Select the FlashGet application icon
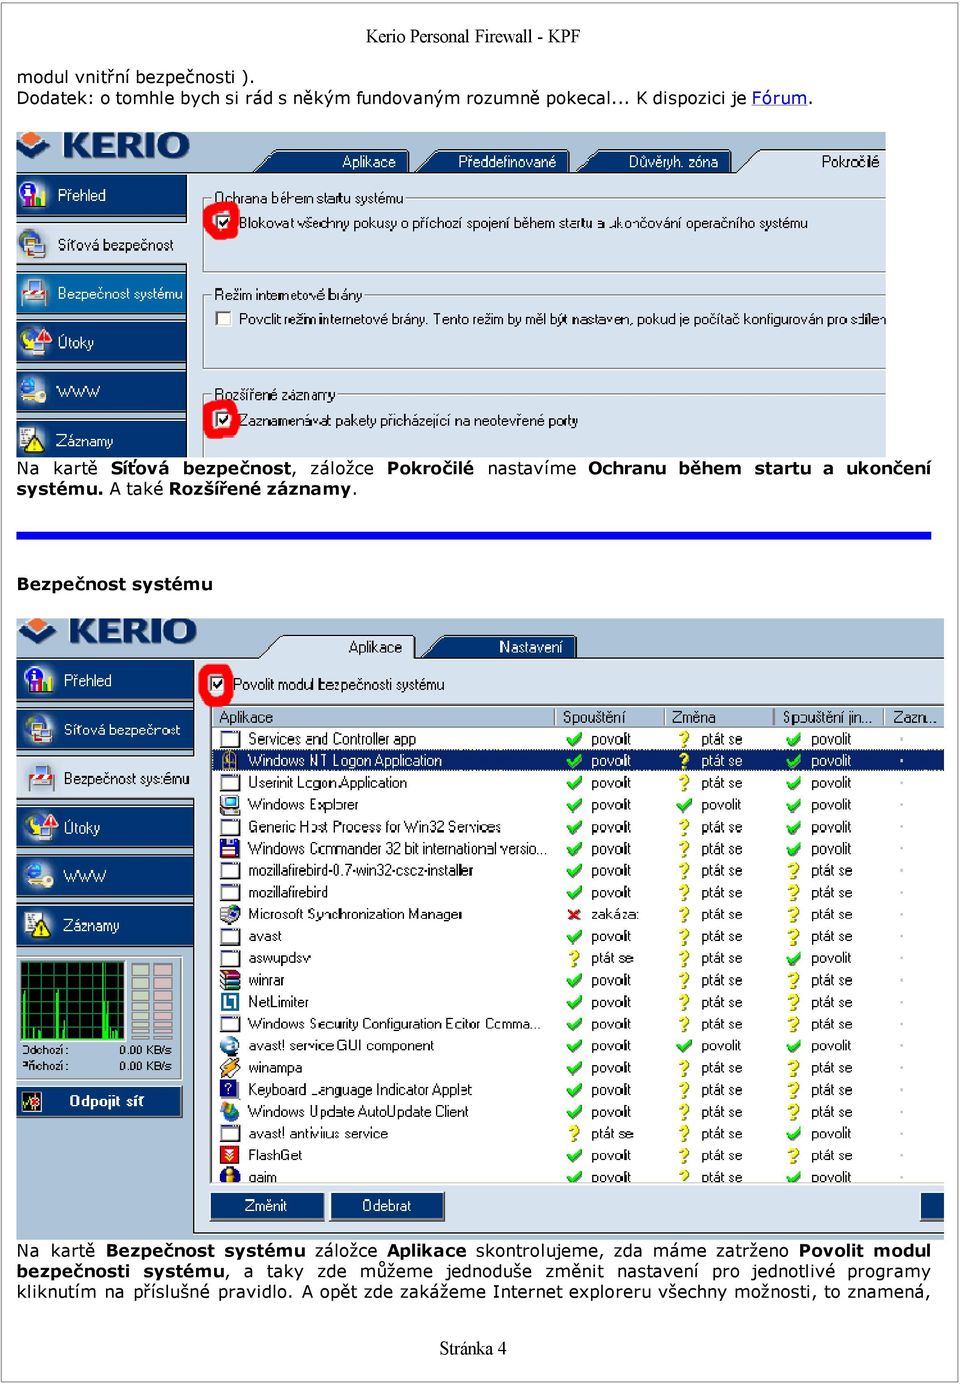The height and width of the screenshot is (1384, 960). pyautogui.click(x=231, y=1154)
